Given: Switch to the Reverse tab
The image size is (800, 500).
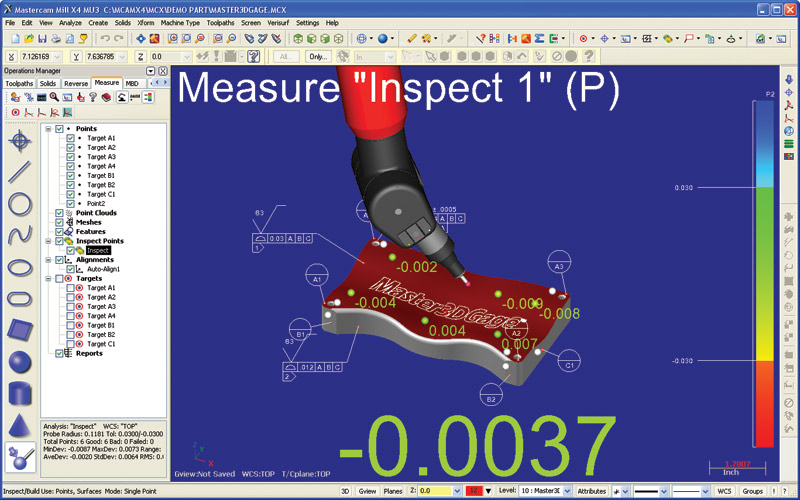Looking at the screenshot, I should [76, 83].
